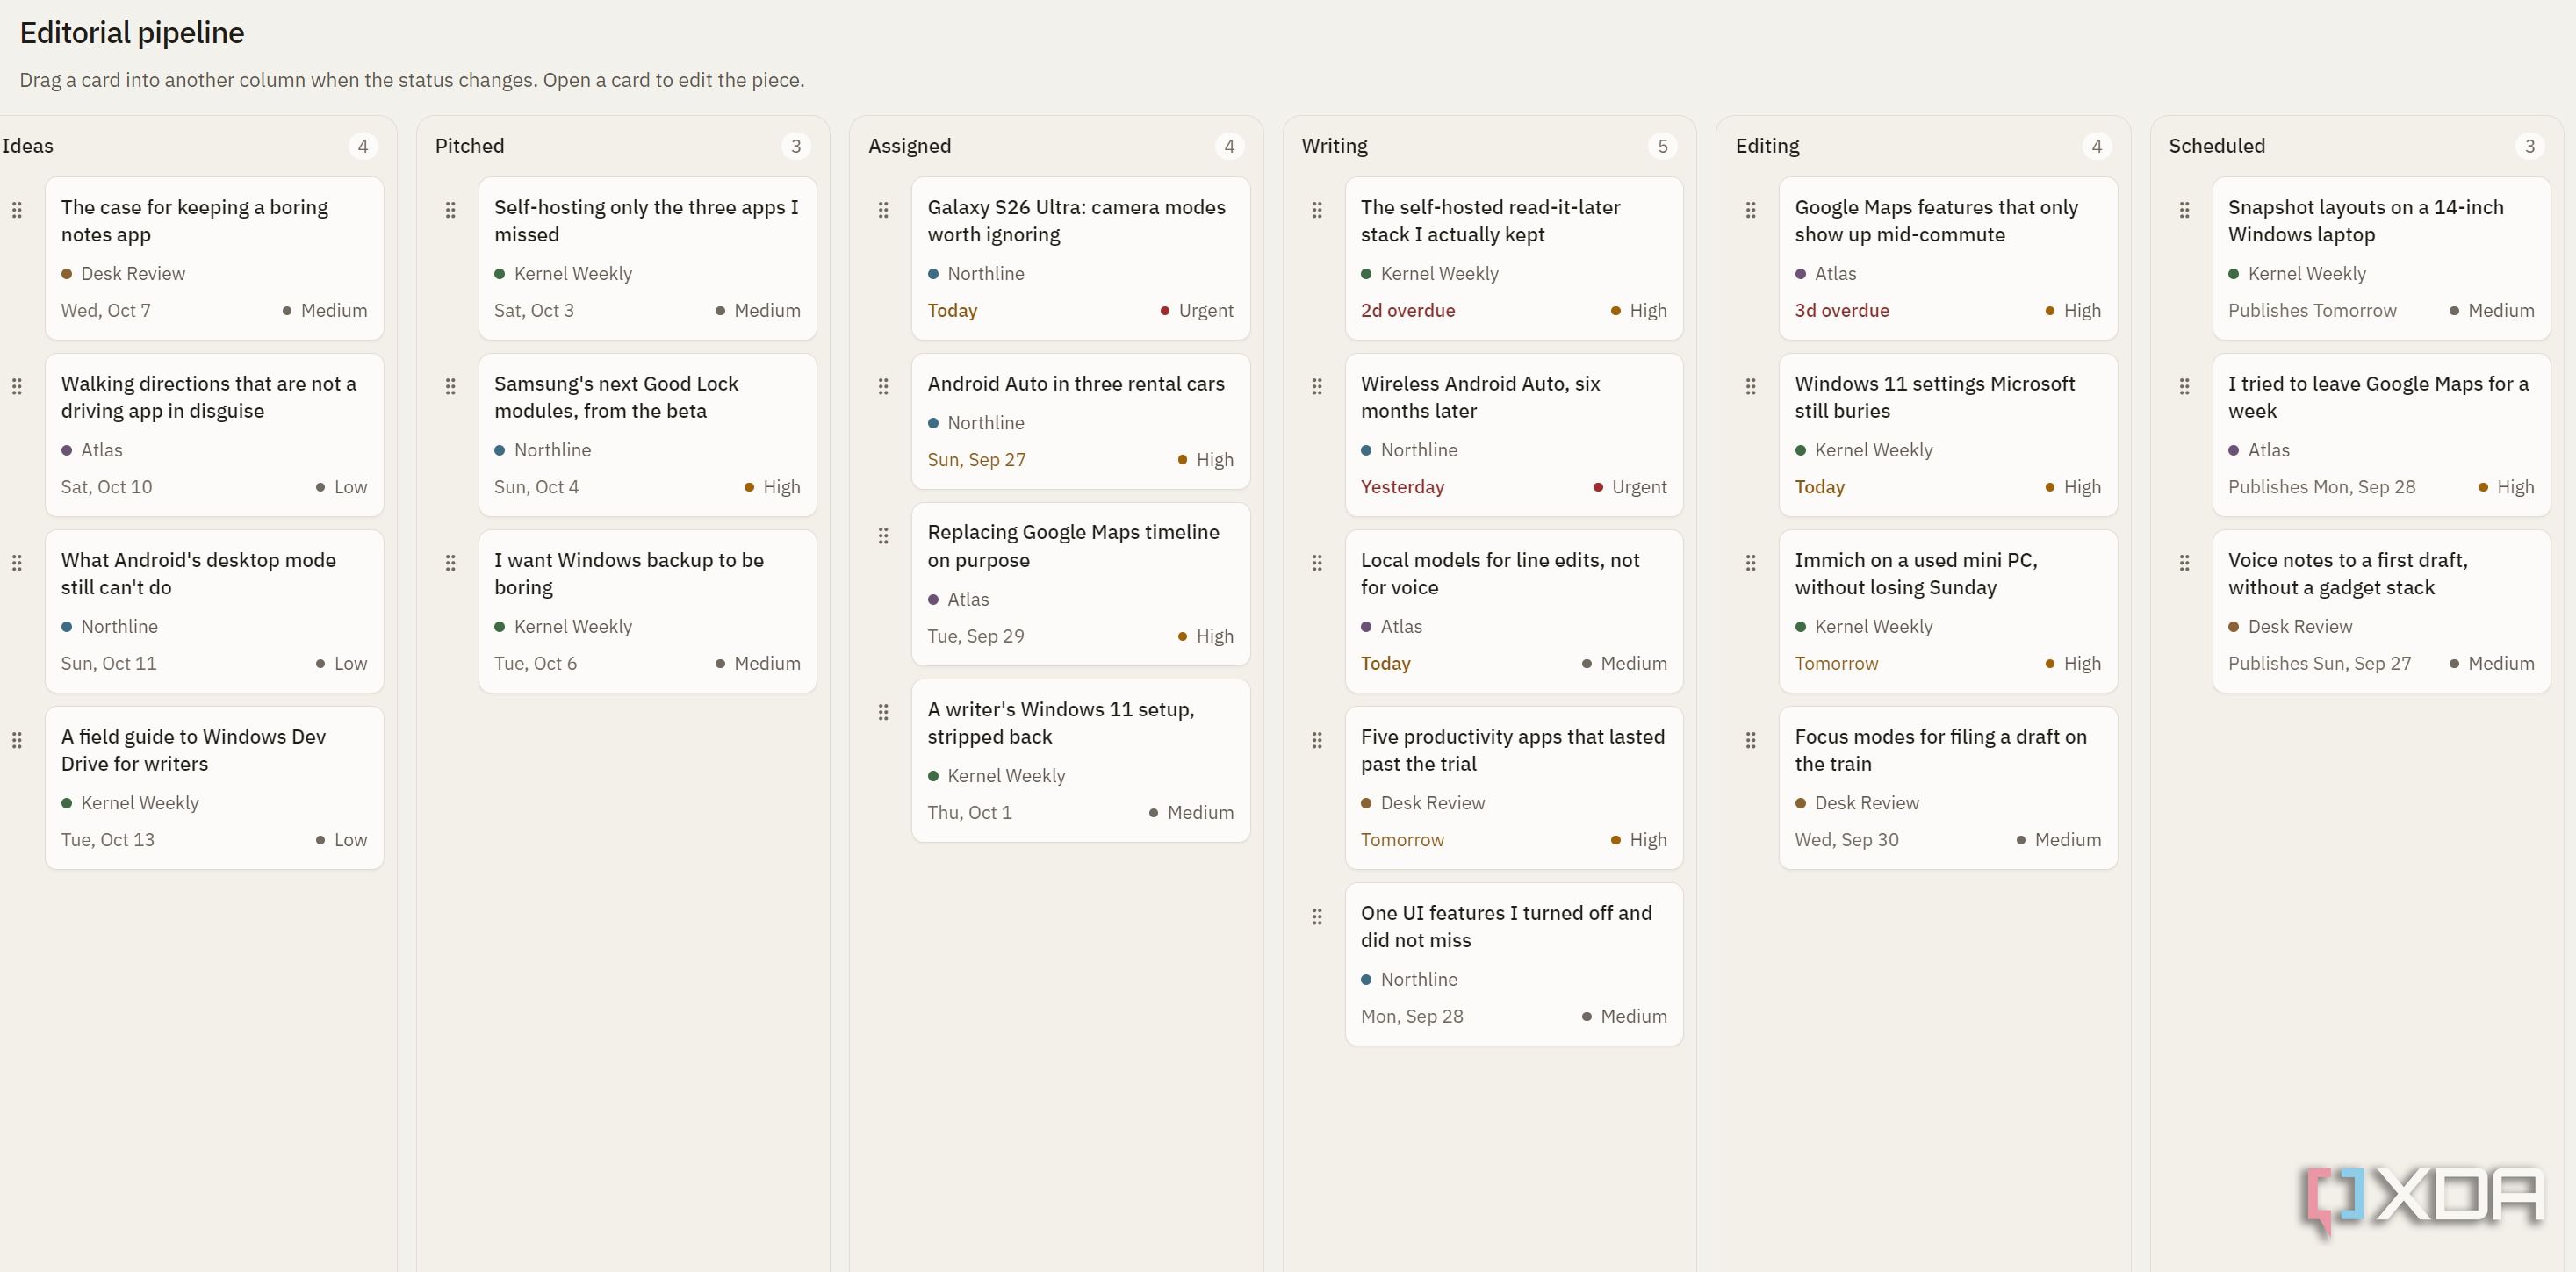
Task: Click the drag handle for 'A field guide to Windows Dev Drive'
Action: (x=17, y=740)
